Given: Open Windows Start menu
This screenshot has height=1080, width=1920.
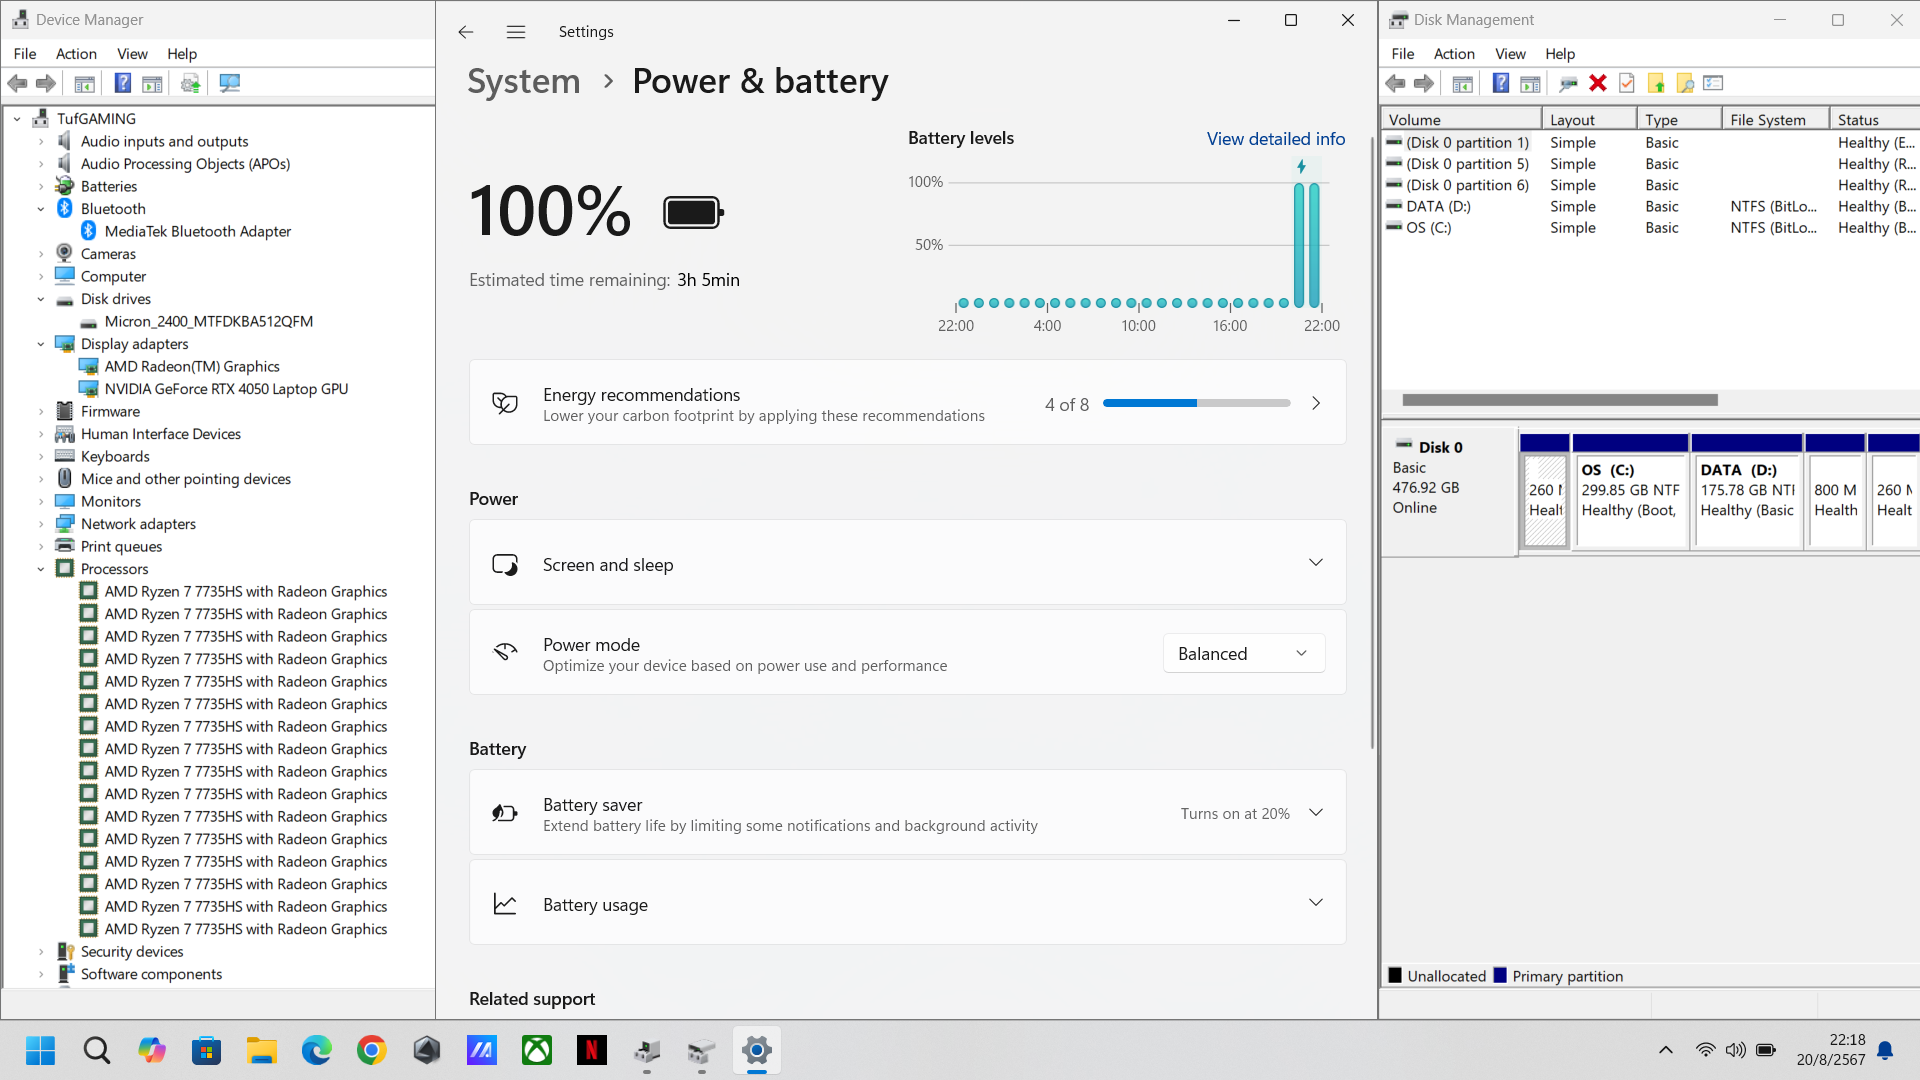Looking at the screenshot, I should click(x=41, y=1050).
